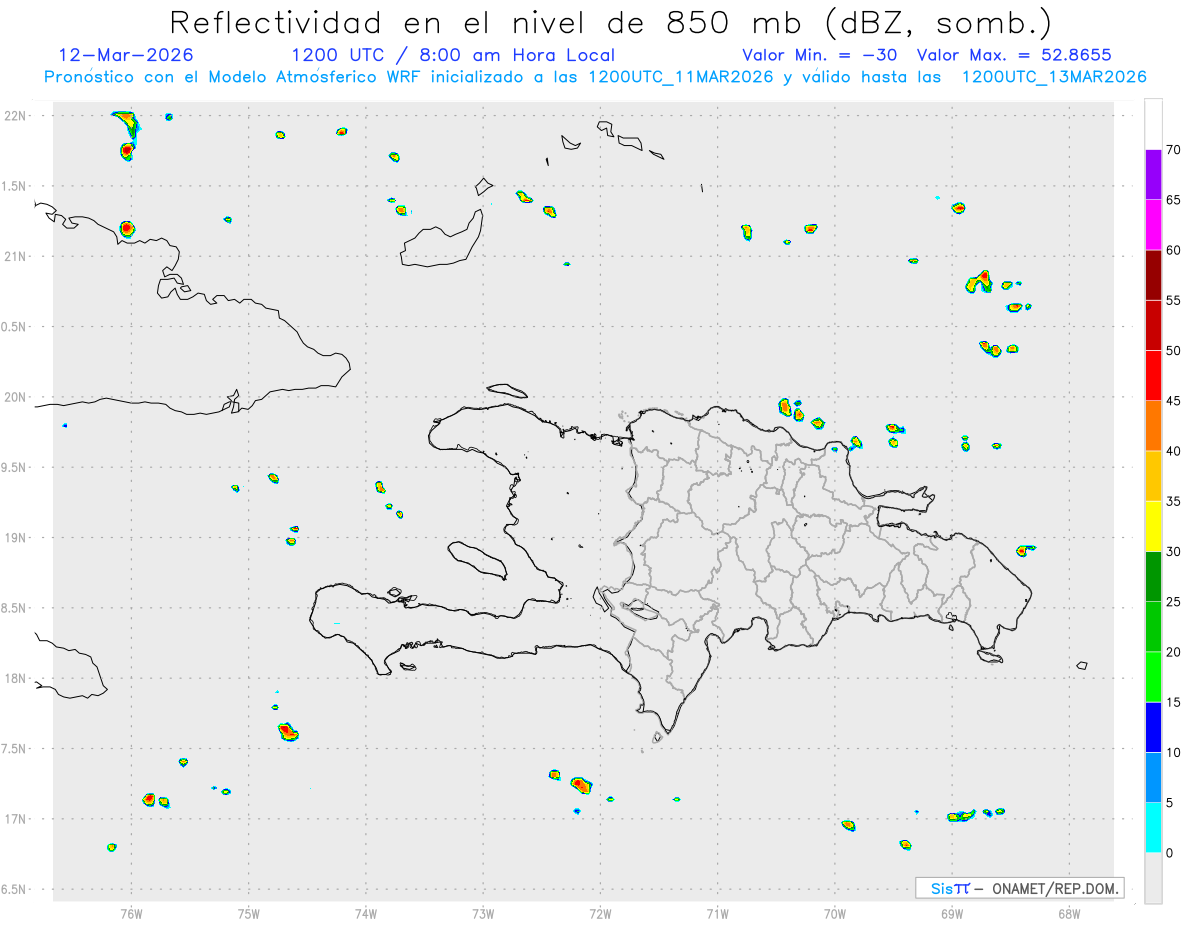Select the 'Valor Min. = -30' text
1200x927 pixels.
tap(821, 55)
